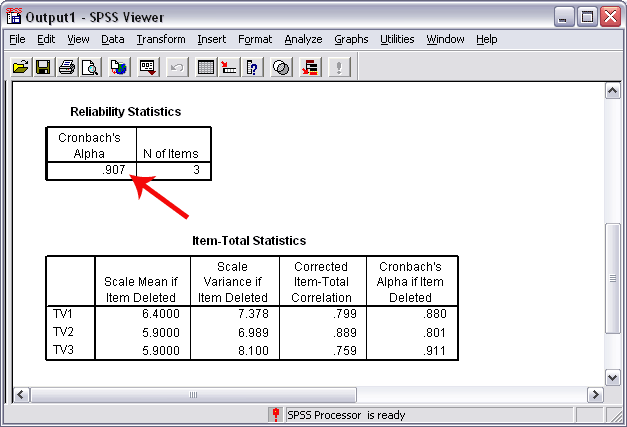Screen dimensions: 627x427
Task: Click the vertical scrollbar thumb
Action: point(613,278)
